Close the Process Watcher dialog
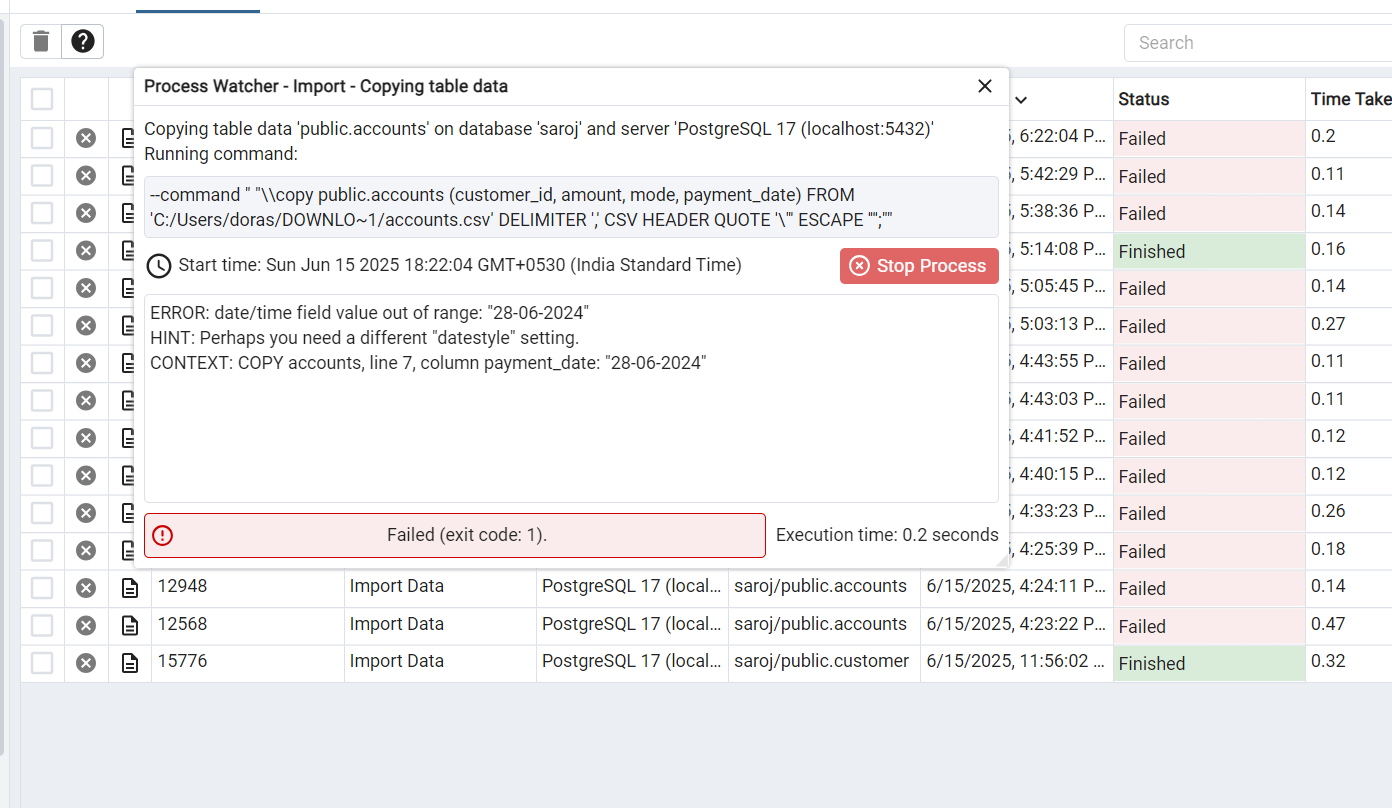Image resolution: width=1392 pixels, height=808 pixels. pyautogui.click(x=985, y=86)
